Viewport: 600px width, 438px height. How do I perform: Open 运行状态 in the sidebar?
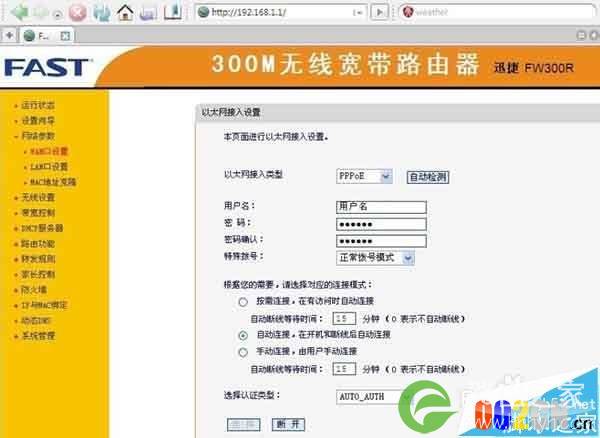point(38,105)
